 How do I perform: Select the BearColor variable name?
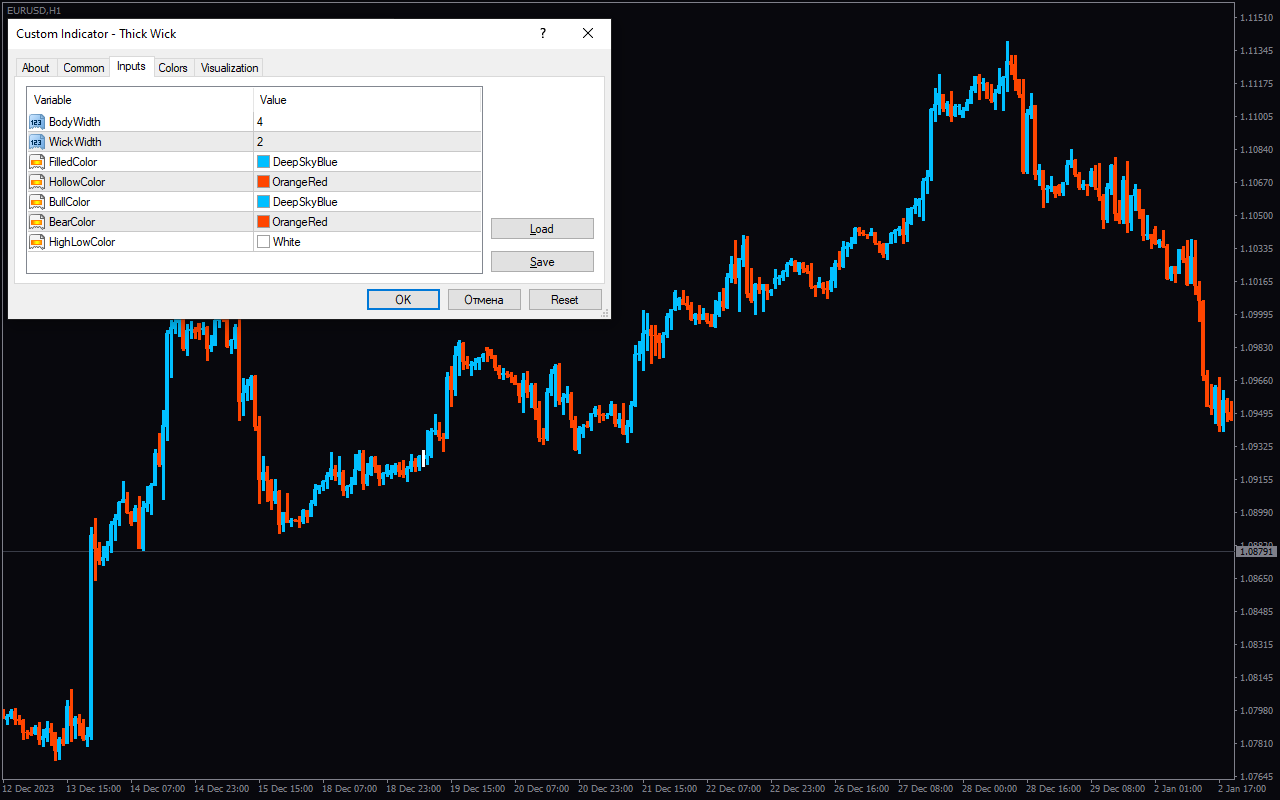coord(72,222)
